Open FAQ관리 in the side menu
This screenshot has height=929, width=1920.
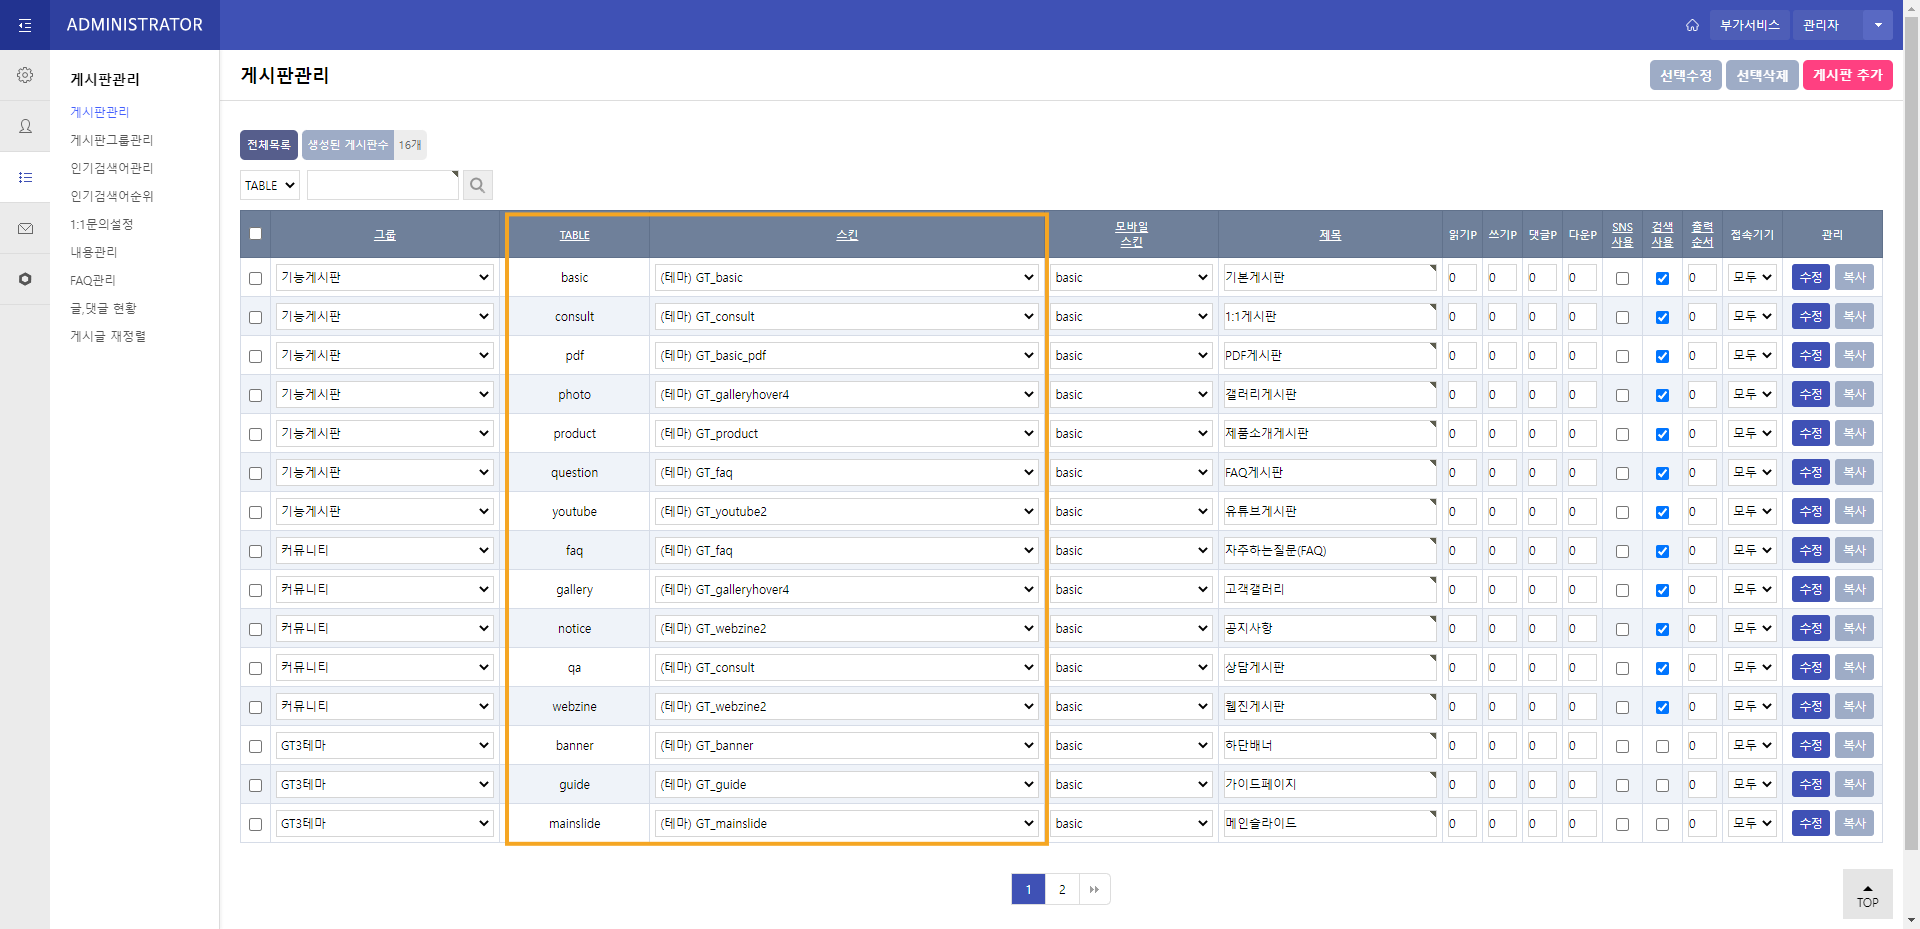tap(93, 280)
